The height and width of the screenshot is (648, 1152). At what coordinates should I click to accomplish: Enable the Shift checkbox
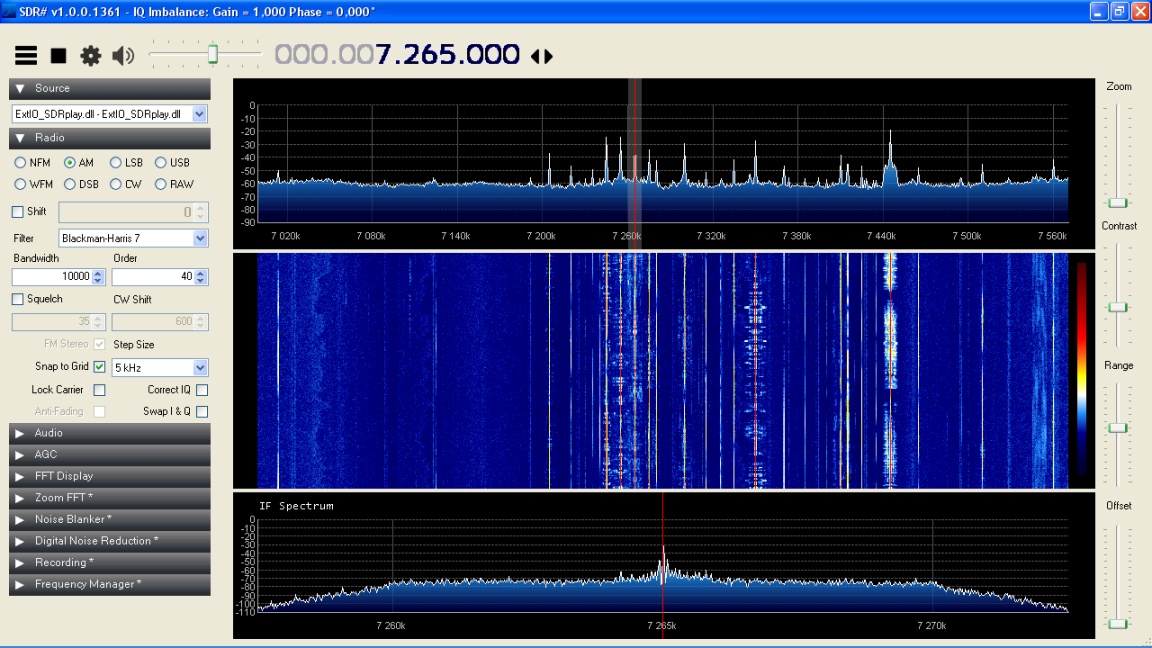[18, 212]
